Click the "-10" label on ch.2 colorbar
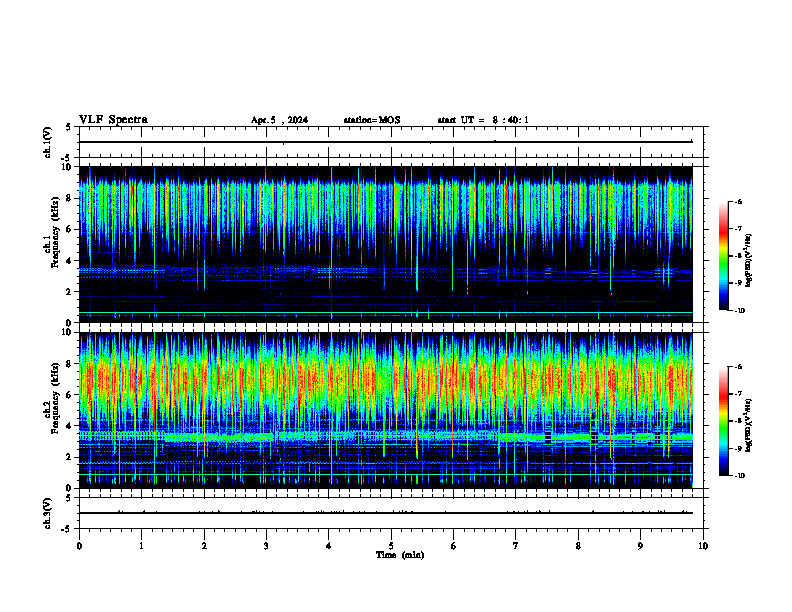The width and height of the screenshot is (792, 612). pos(740,476)
